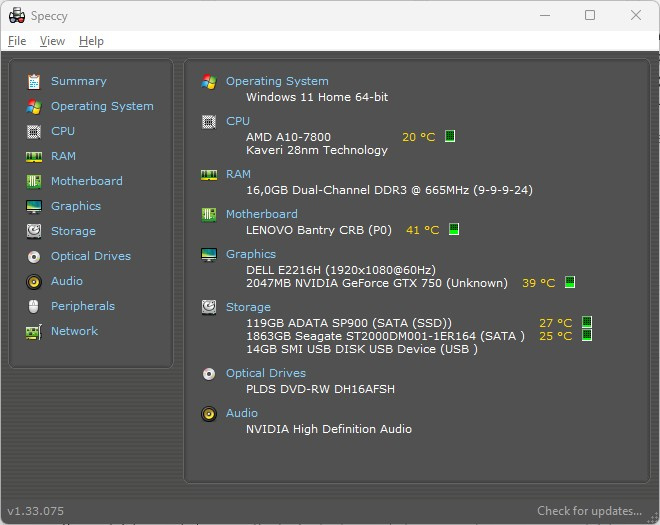Go to the RAM section in sidebar

coord(63,156)
